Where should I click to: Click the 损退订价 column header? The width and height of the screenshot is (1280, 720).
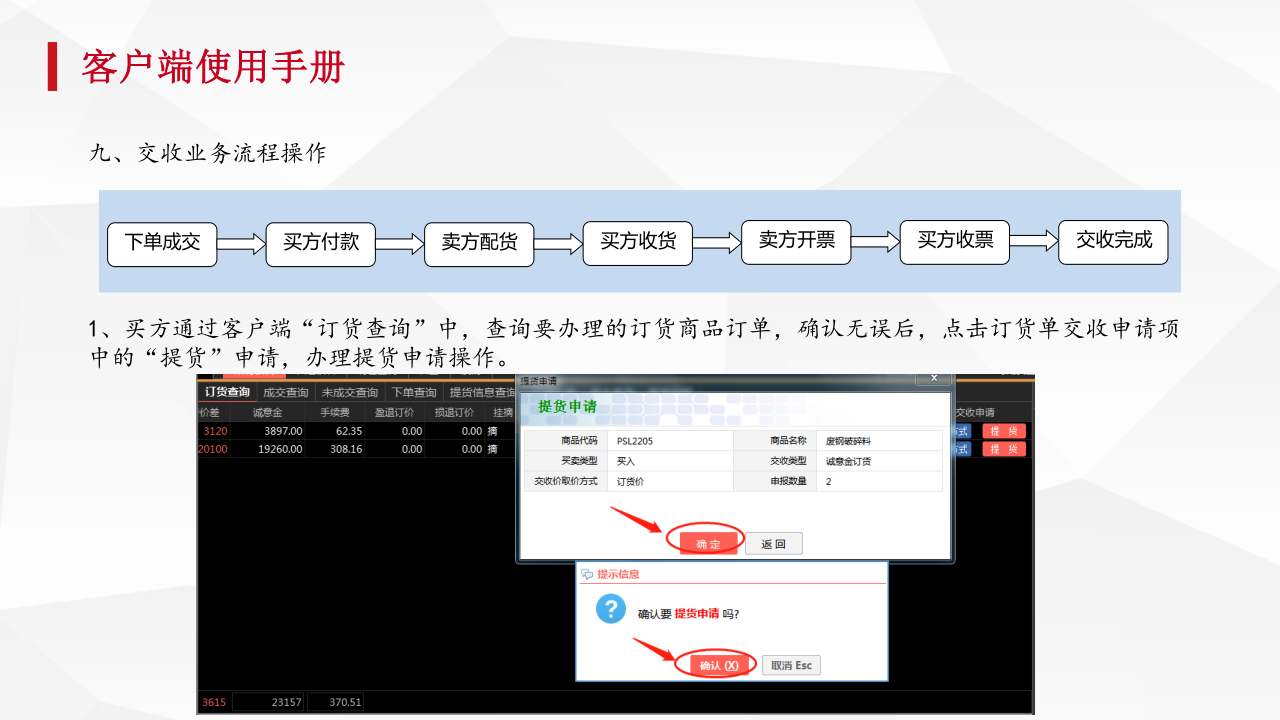click(x=455, y=412)
